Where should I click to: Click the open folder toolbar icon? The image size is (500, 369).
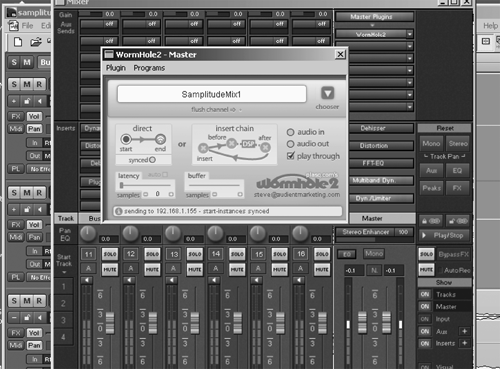(36, 42)
